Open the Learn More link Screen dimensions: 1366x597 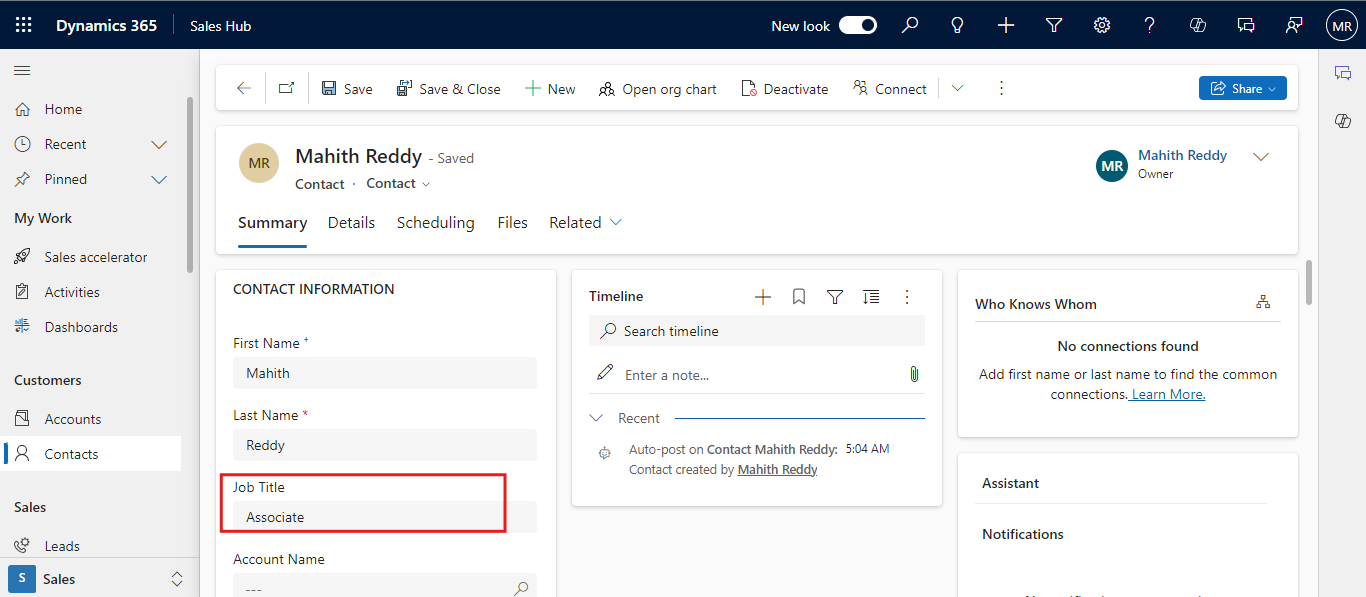click(1168, 395)
